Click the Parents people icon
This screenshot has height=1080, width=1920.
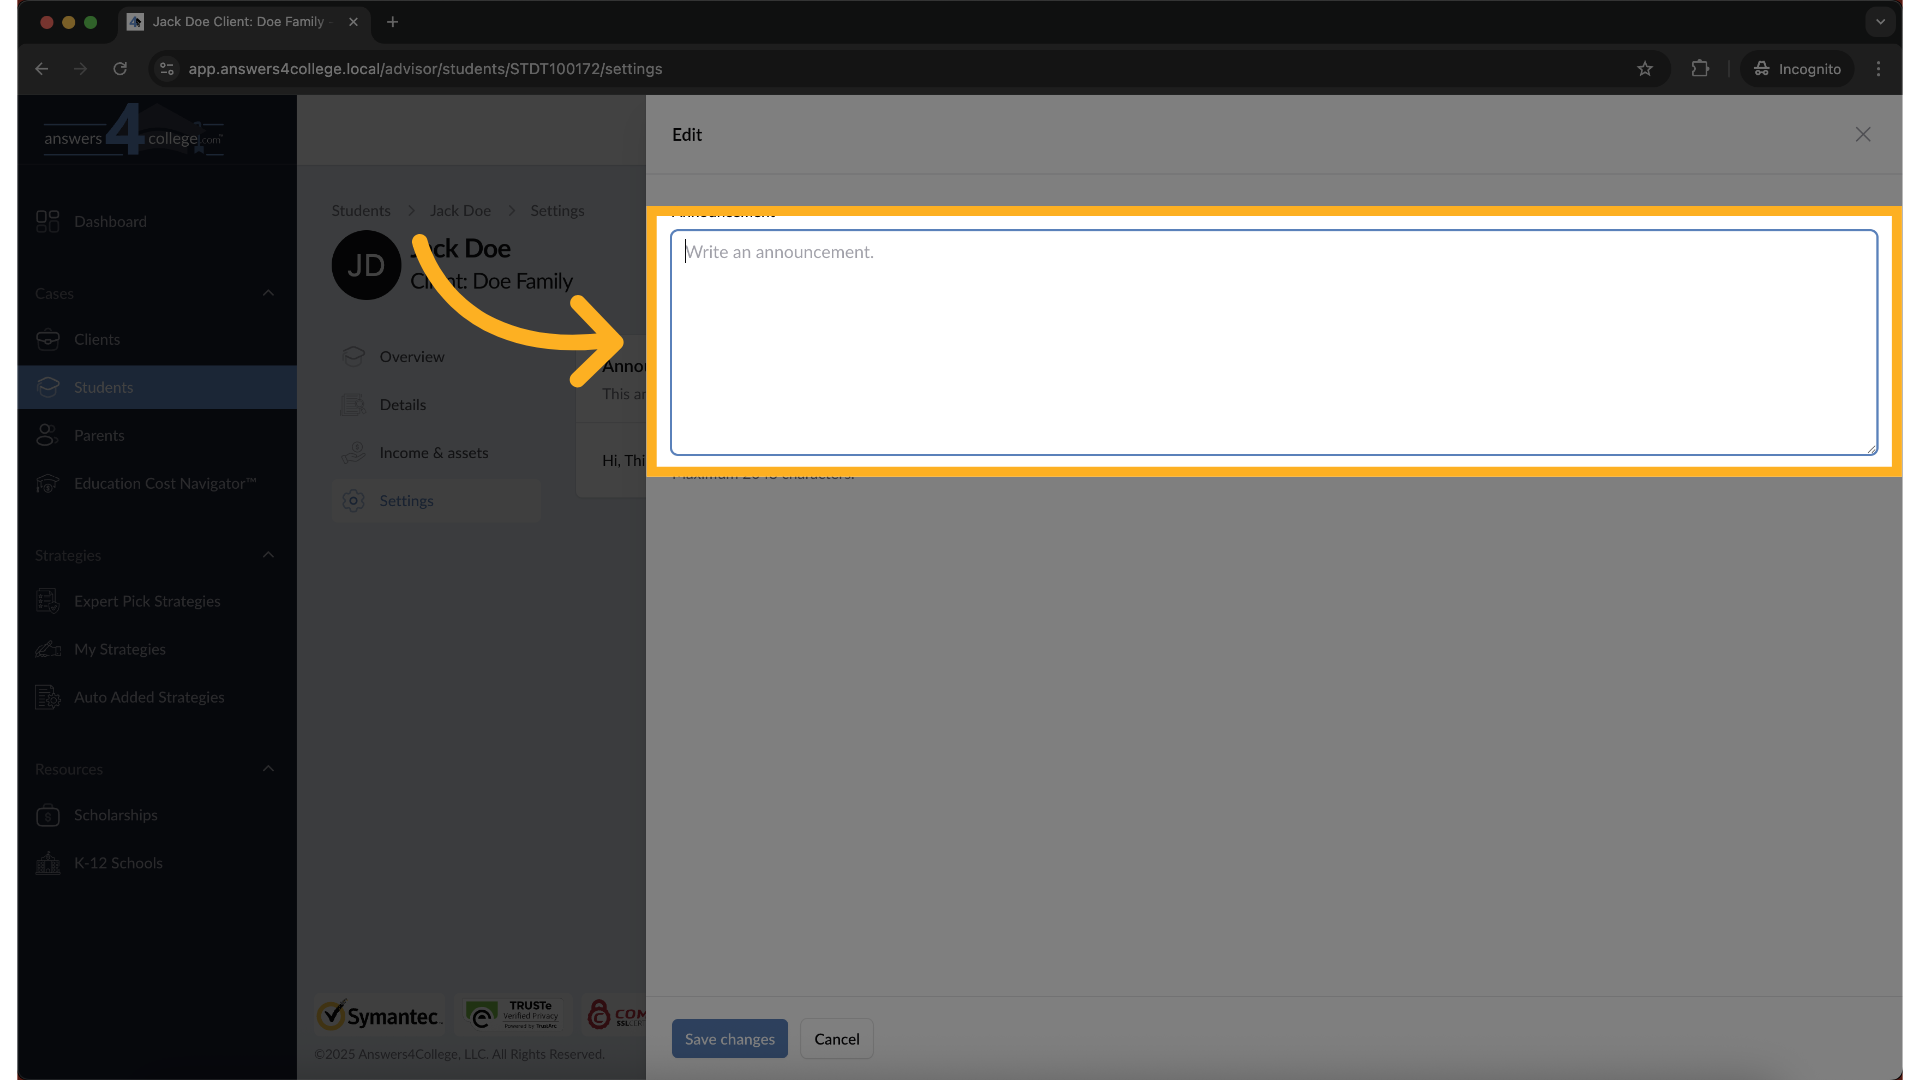coord(47,436)
